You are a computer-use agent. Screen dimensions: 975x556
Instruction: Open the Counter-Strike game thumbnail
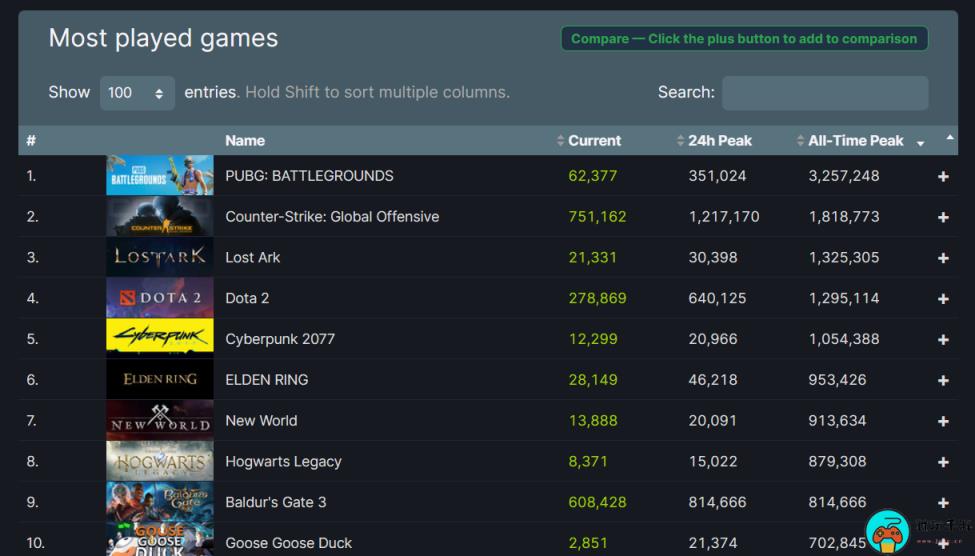[160, 216]
